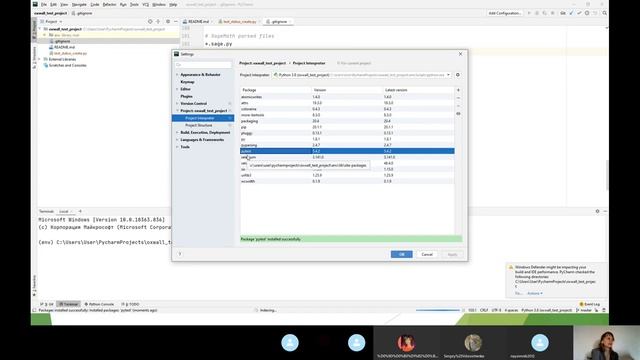Select the atomicwrites package row
Image resolution: width=640 pixels, height=360 pixels.
pyautogui.click(x=347, y=97)
